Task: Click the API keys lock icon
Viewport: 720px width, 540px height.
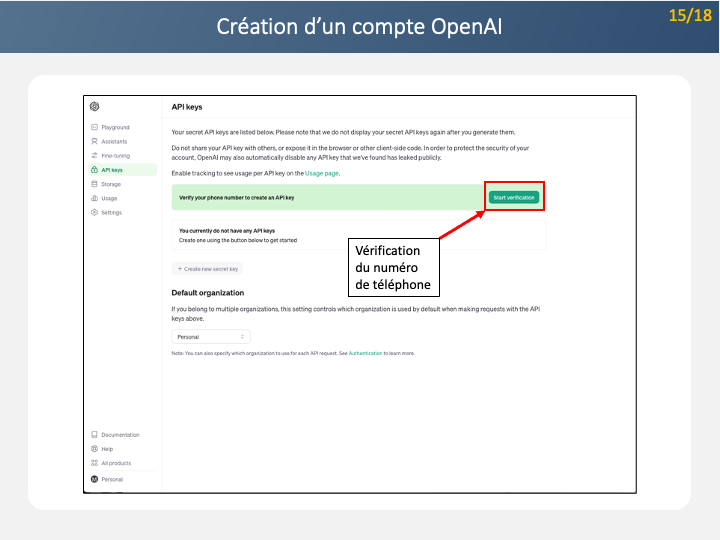Action: coord(94,170)
